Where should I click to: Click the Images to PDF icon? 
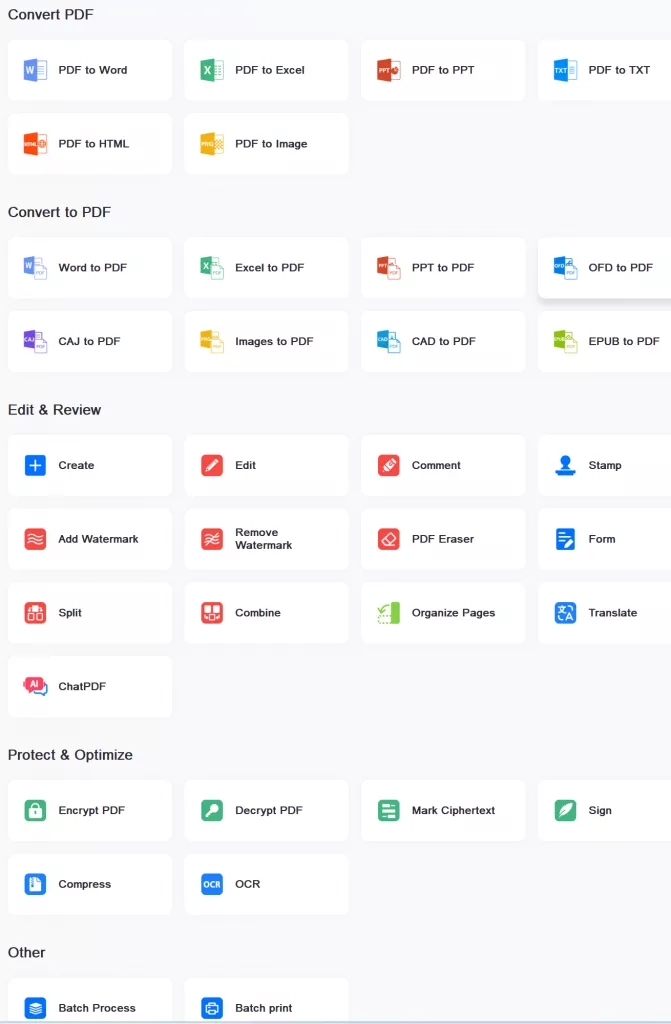tap(212, 342)
